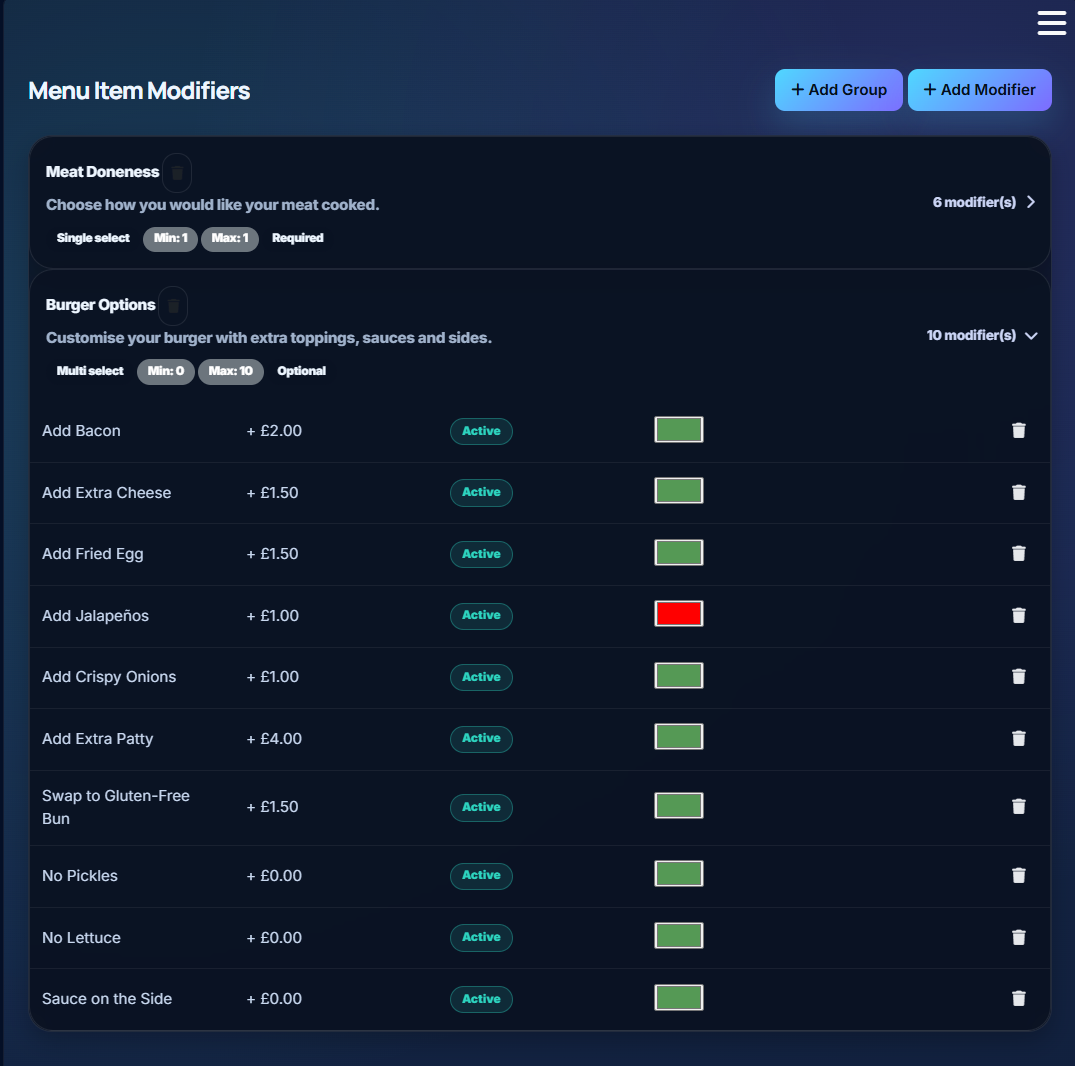Image resolution: width=1075 pixels, height=1066 pixels.
Task: Select the Add Jalapeños modifier name
Action: [x=95, y=616]
